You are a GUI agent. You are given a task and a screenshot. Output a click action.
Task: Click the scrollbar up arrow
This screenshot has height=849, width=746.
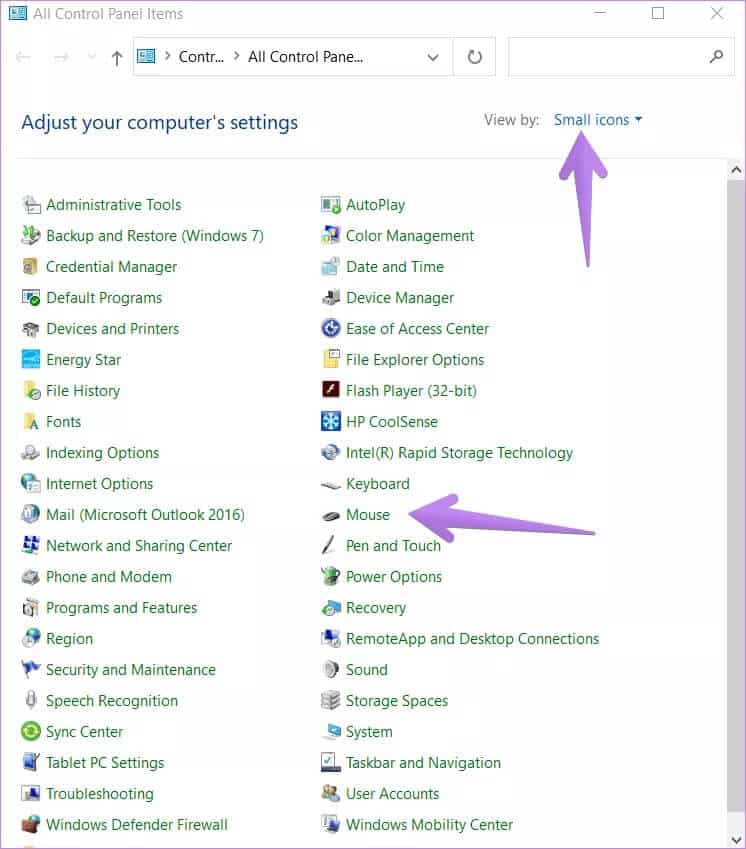tap(736, 170)
